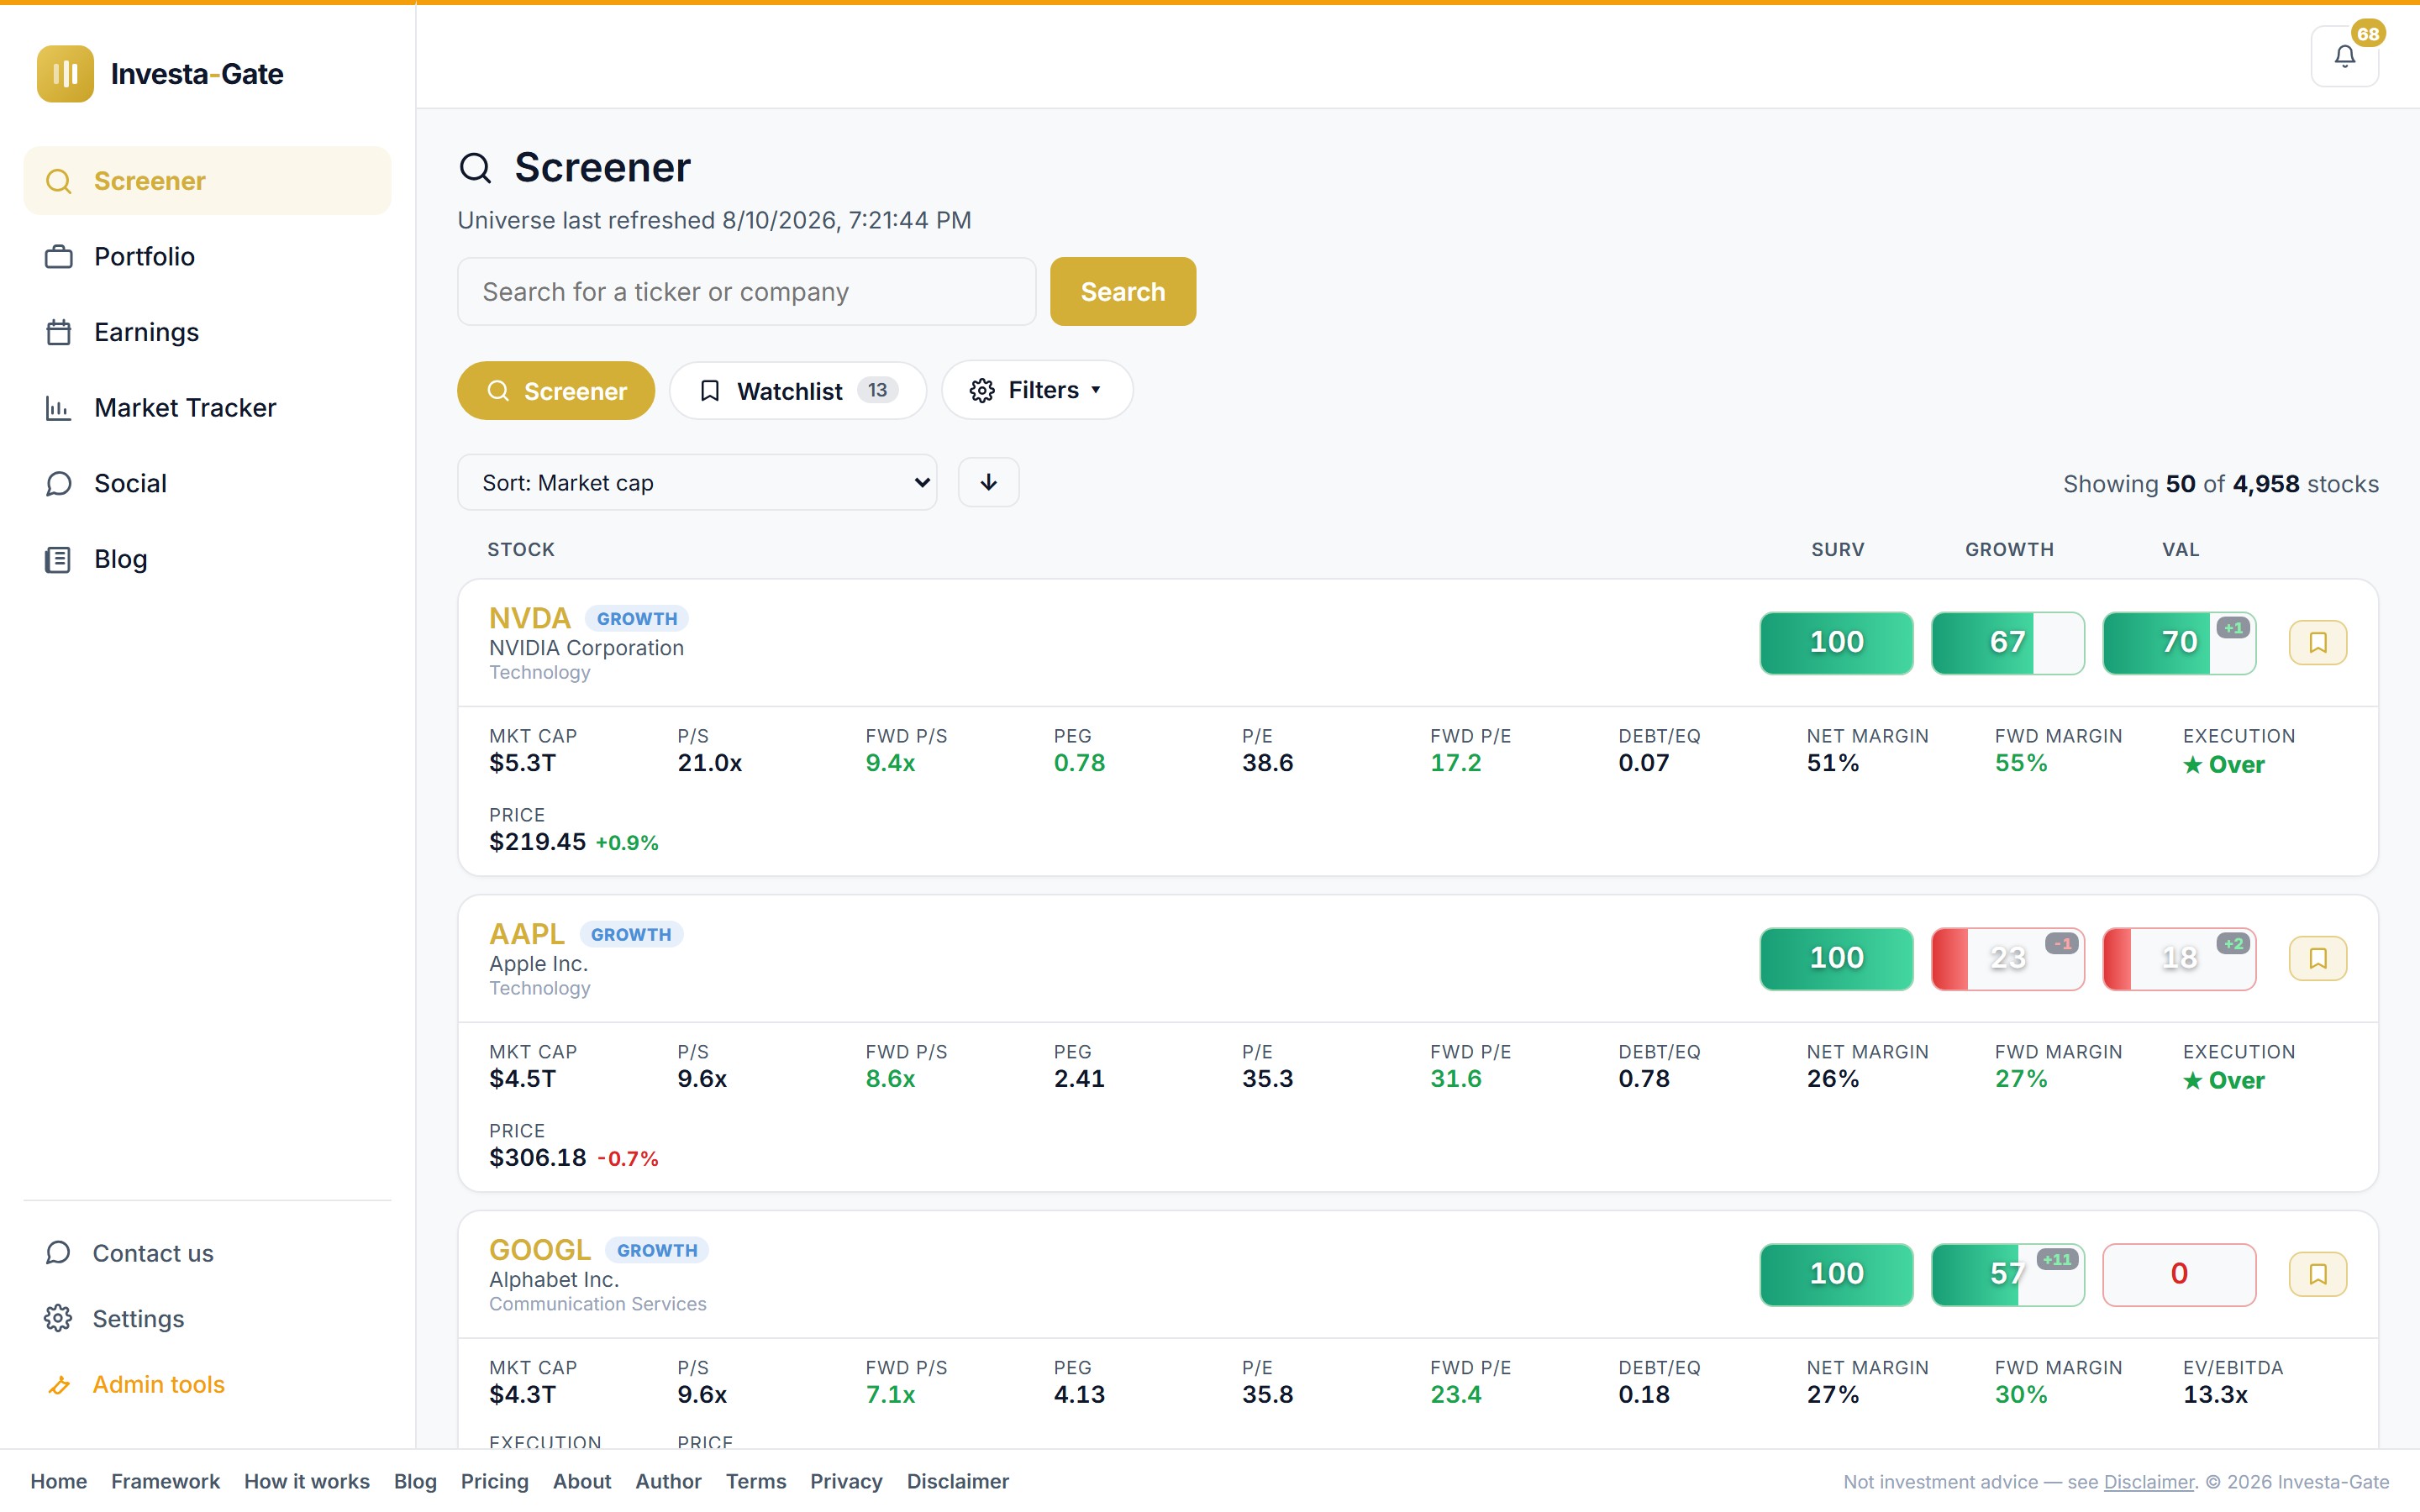Screen dimensions: 2420x1512
Task: Click the notification count badge 68
Action: (2368, 33)
